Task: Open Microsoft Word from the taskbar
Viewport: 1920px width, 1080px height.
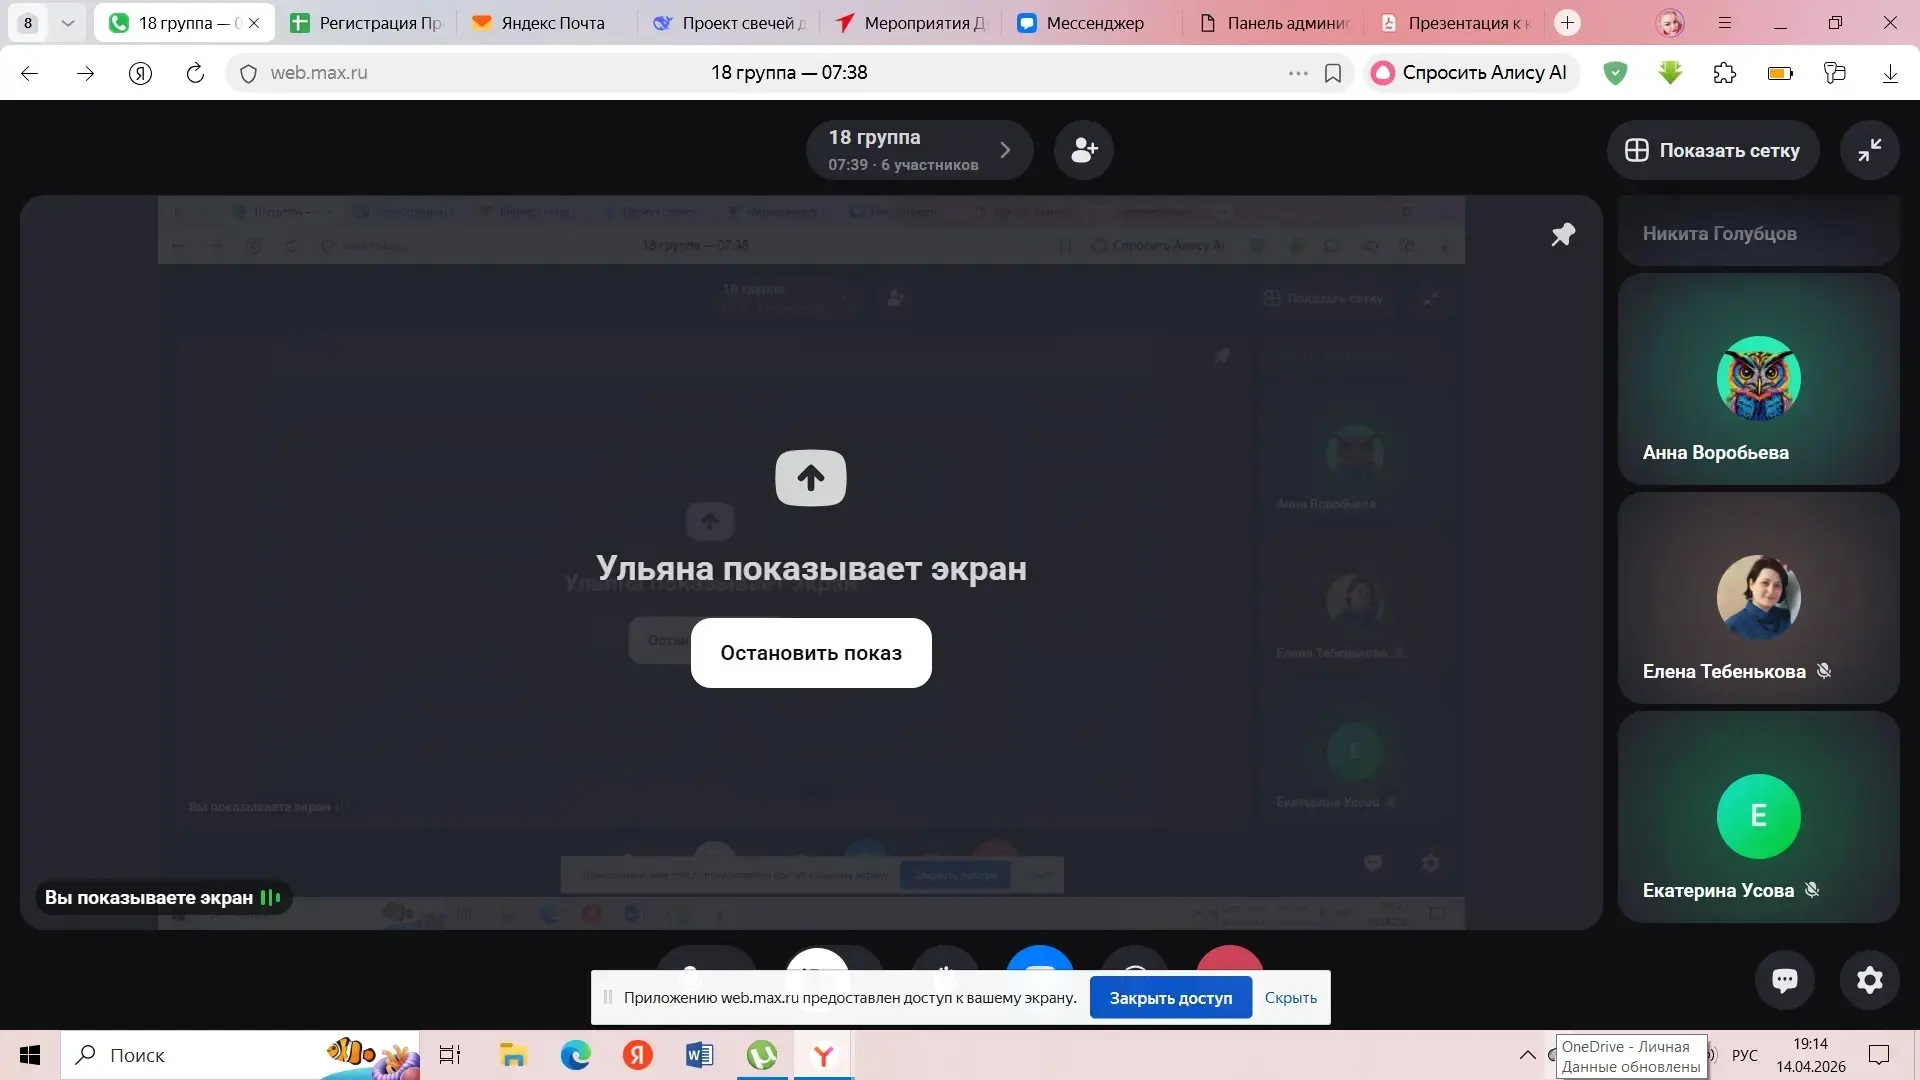Action: point(699,1055)
